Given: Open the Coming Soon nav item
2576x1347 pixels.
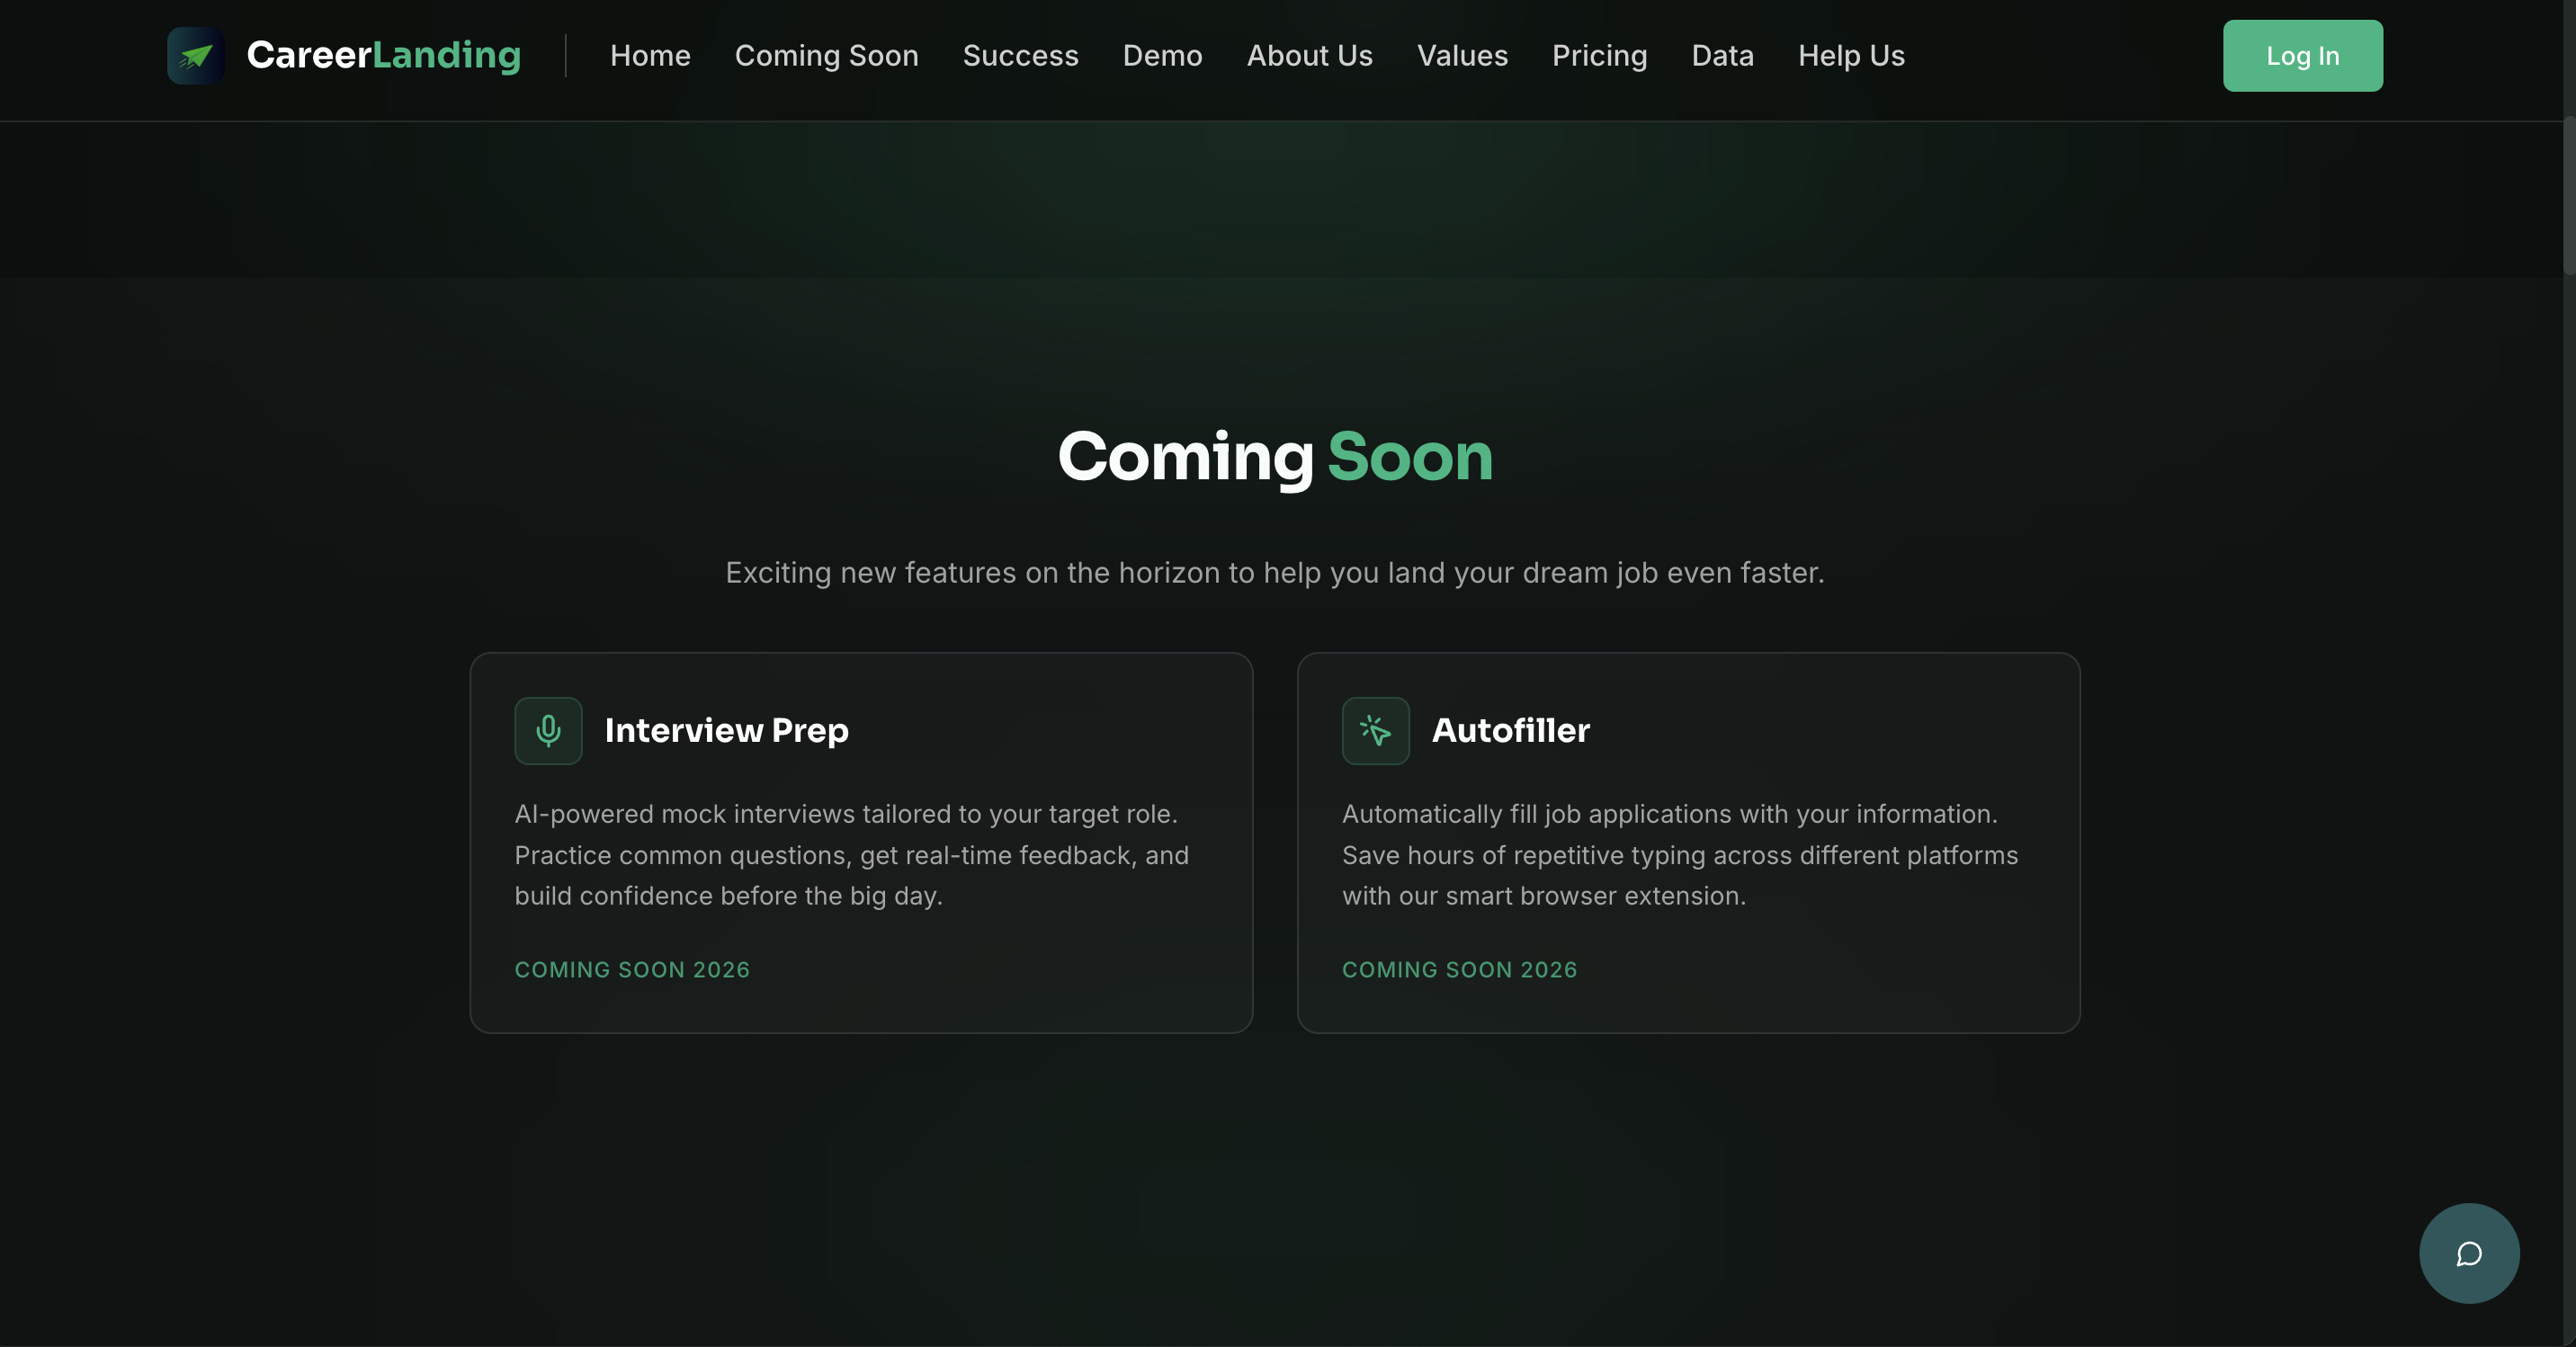Looking at the screenshot, I should [x=826, y=56].
